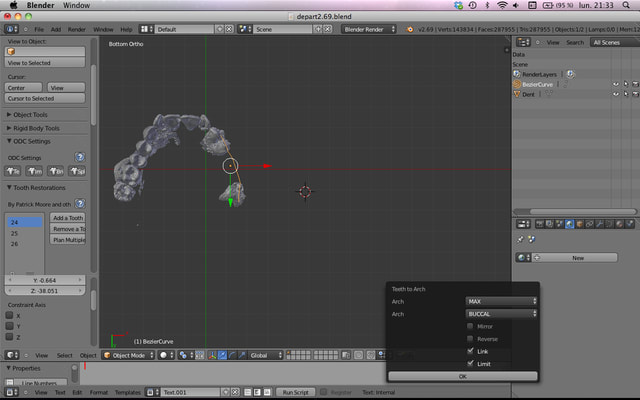The image size is (640, 400).
Task: Open the 3D view editor type selector icon
Action: 11,355
